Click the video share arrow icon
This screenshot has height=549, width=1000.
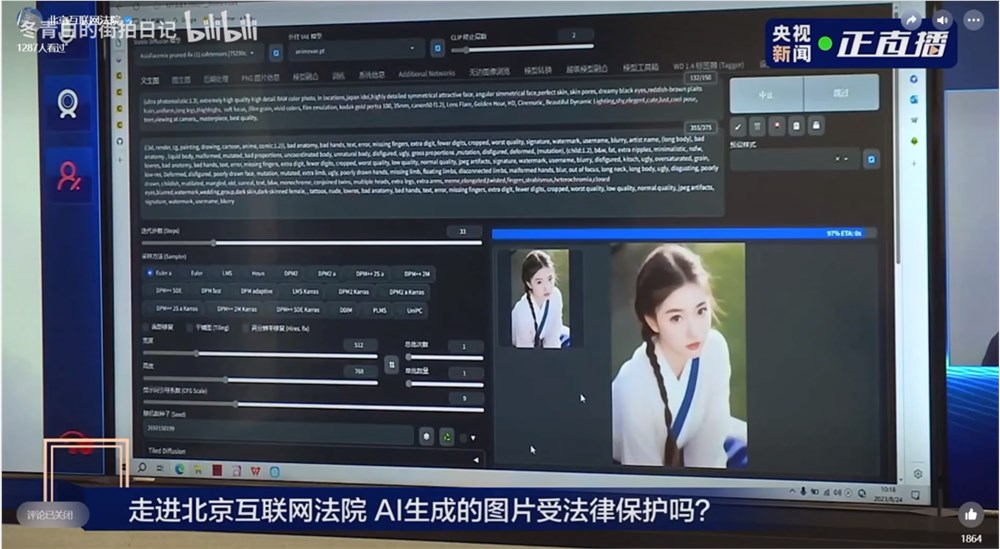click(911, 20)
